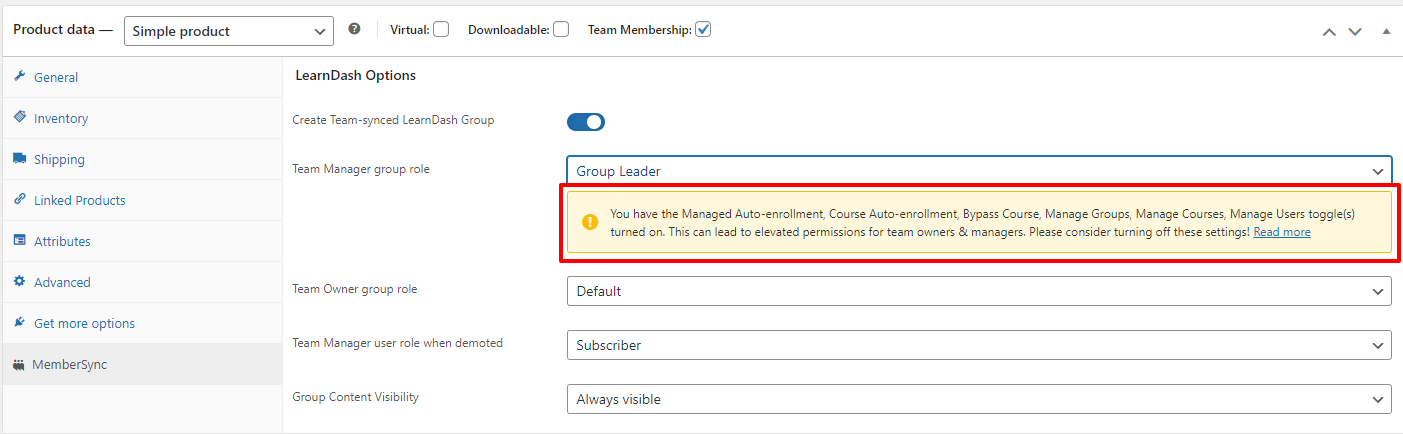
Task: Click the Advanced gear icon
Action: [x=19, y=281]
